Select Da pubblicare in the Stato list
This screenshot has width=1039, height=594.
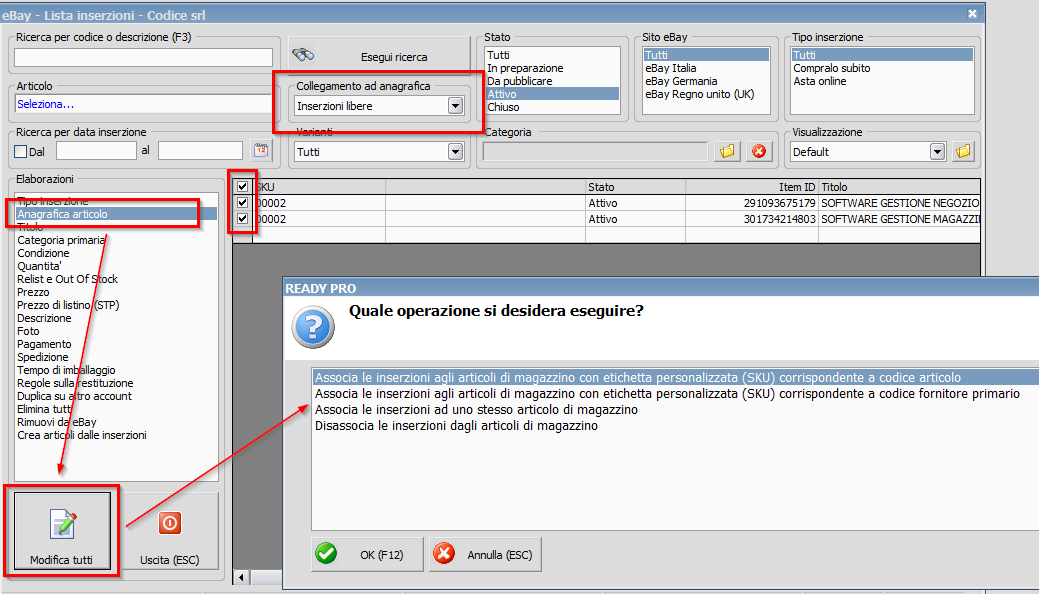[x=553, y=81]
